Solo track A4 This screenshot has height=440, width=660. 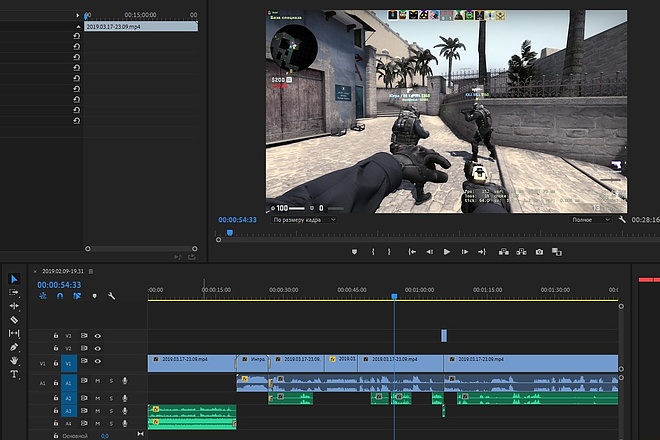pos(111,423)
